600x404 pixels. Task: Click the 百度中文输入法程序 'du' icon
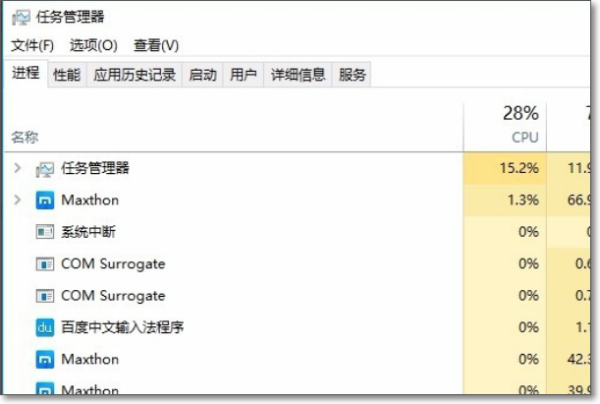click(45, 328)
